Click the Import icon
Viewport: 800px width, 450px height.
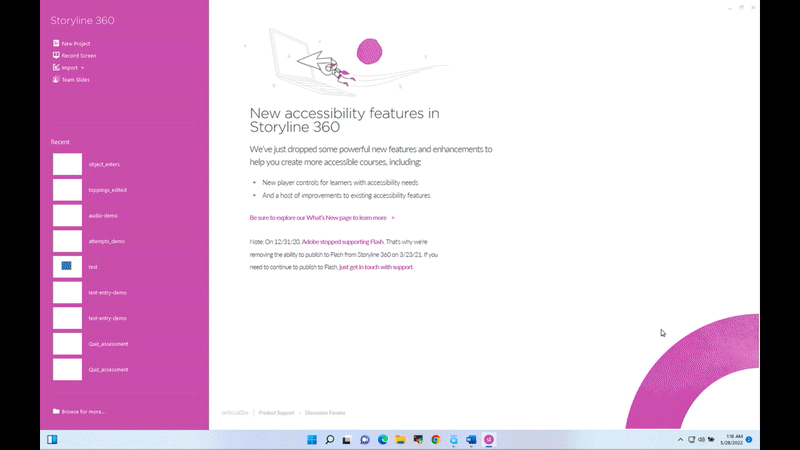pyautogui.click(x=56, y=67)
